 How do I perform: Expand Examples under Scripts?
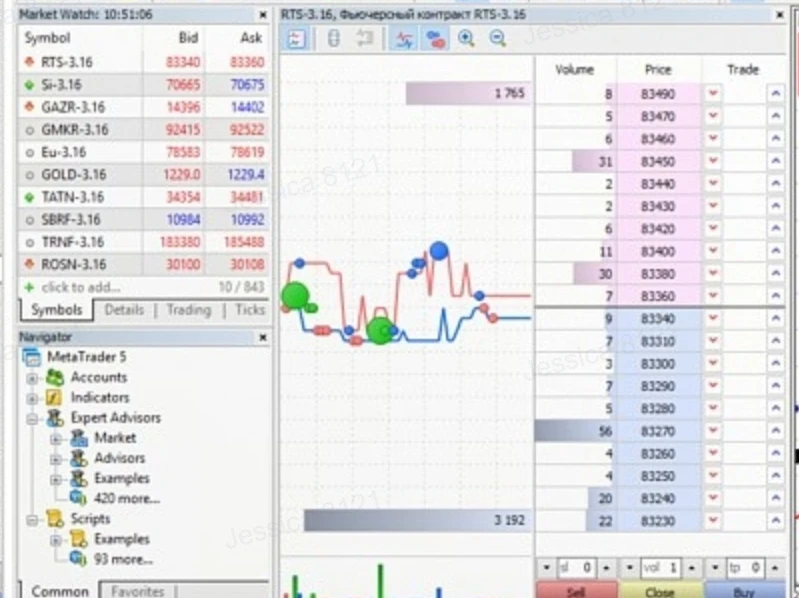click(56, 540)
